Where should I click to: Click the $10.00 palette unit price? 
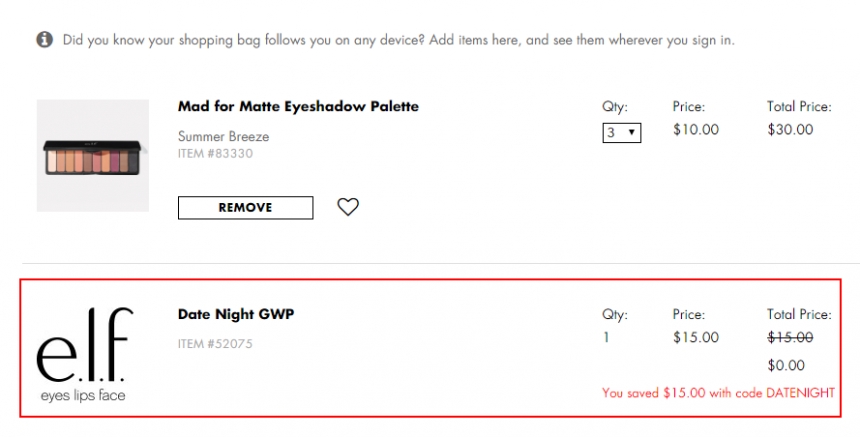point(695,129)
